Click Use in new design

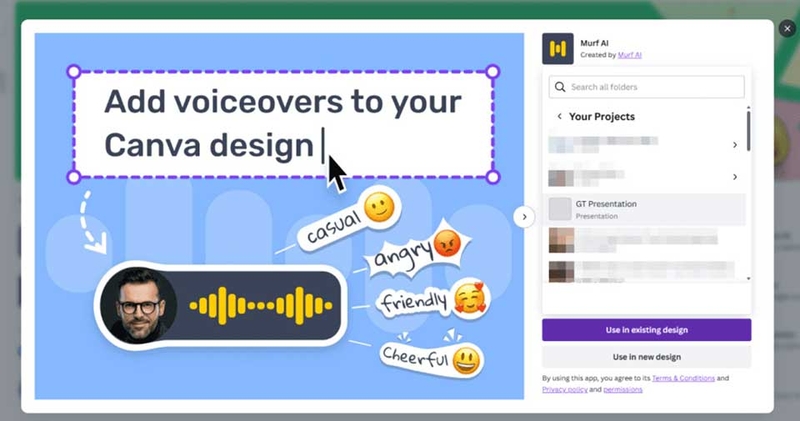(646, 357)
